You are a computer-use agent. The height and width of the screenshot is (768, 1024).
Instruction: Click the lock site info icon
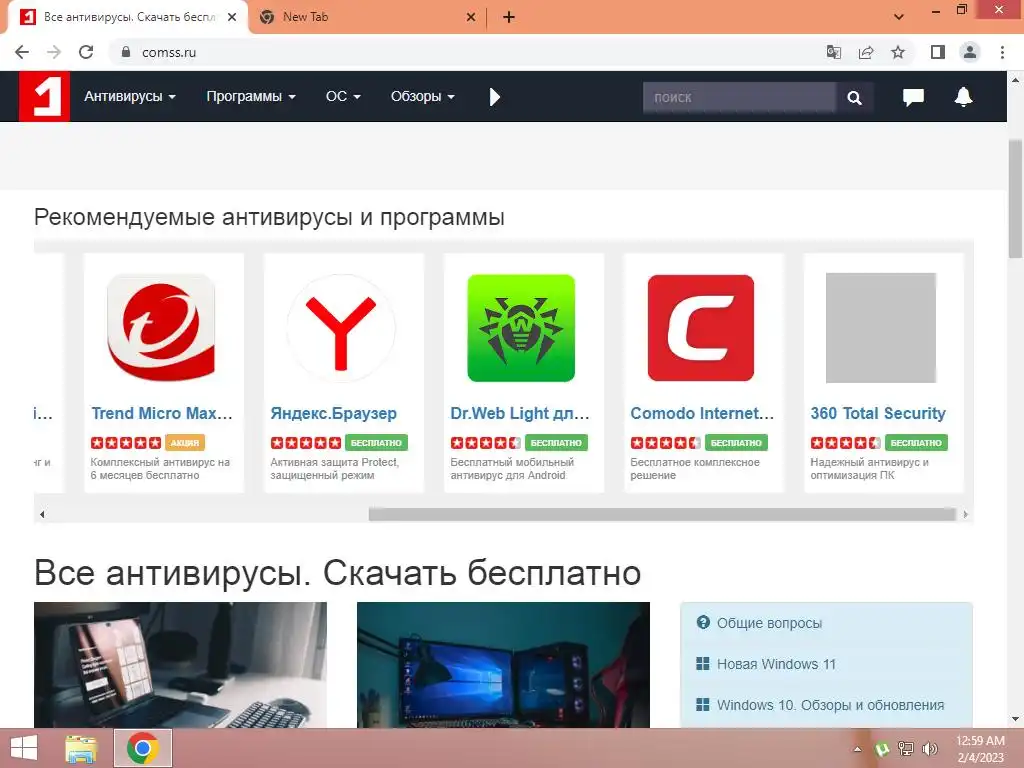tap(126, 52)
